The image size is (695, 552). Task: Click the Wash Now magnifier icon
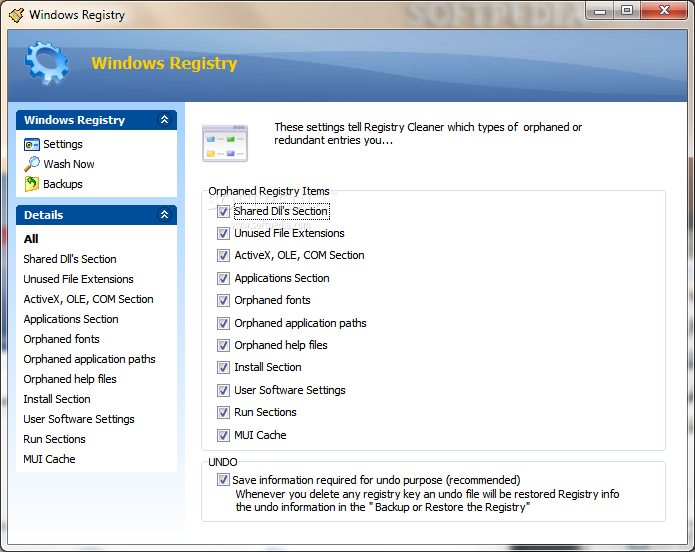pyautogui.click(x=31, y=164)
